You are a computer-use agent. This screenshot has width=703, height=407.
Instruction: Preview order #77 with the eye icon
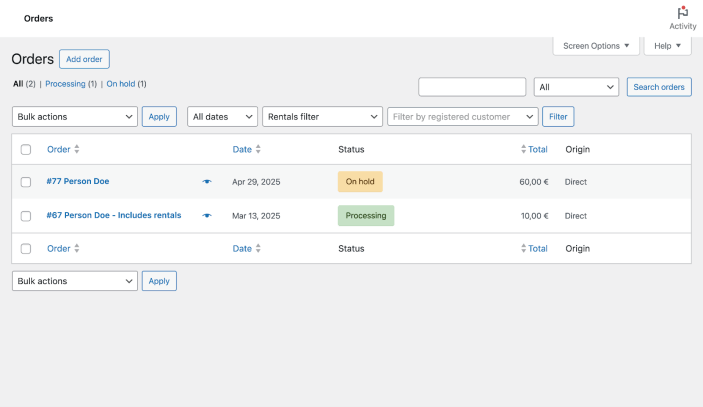pyautogui.click(x=207, y=182)
